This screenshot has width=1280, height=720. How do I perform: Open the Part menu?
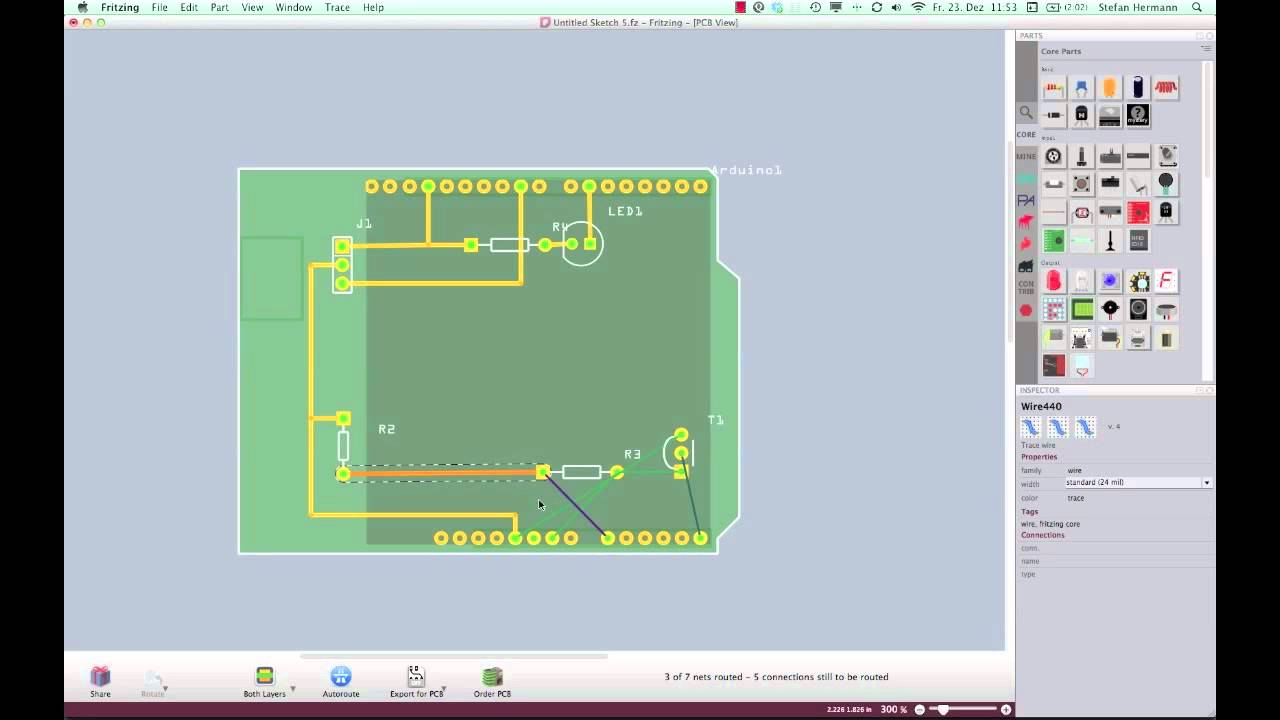219,7
